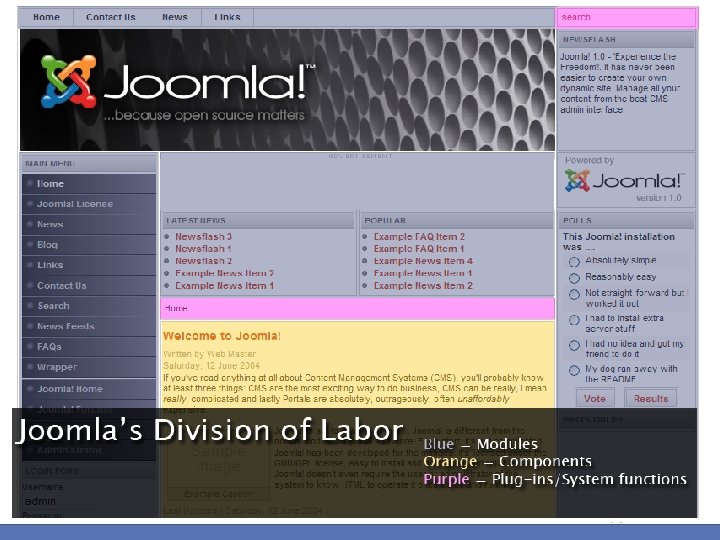
Task: Click the poll Results button
Action: point(651,399)
